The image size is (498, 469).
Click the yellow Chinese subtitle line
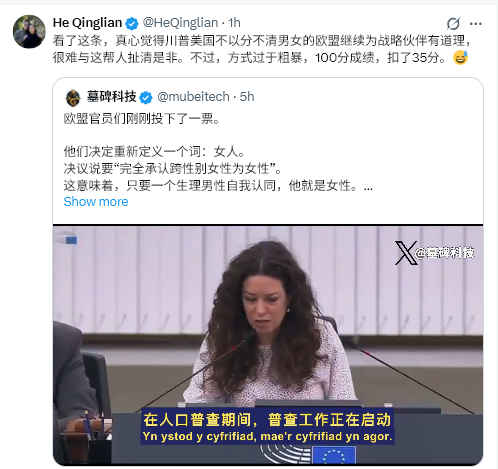pos(267,420)
